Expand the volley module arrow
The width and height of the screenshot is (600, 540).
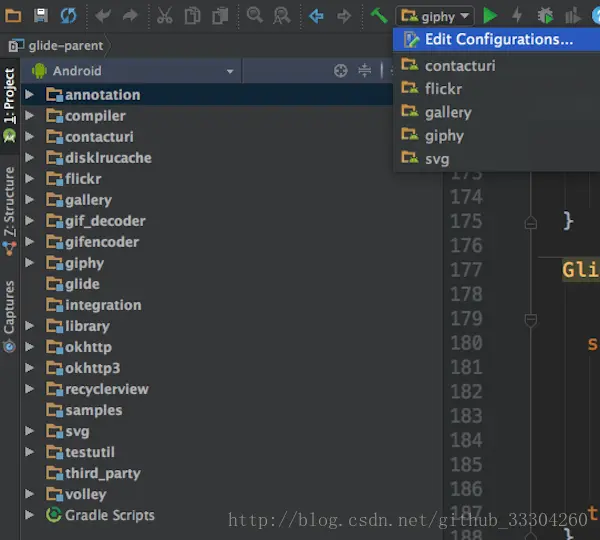point(29,494)
